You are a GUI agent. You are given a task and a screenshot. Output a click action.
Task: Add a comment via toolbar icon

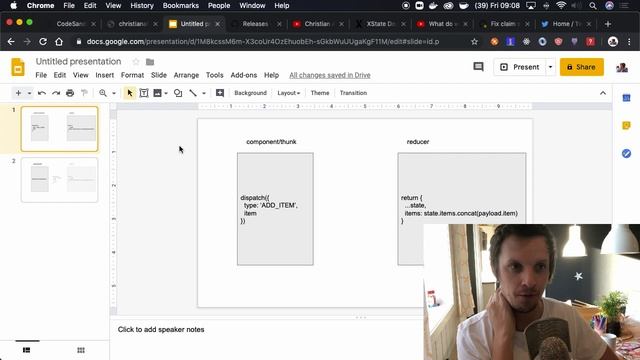click(x=220, y=93)
